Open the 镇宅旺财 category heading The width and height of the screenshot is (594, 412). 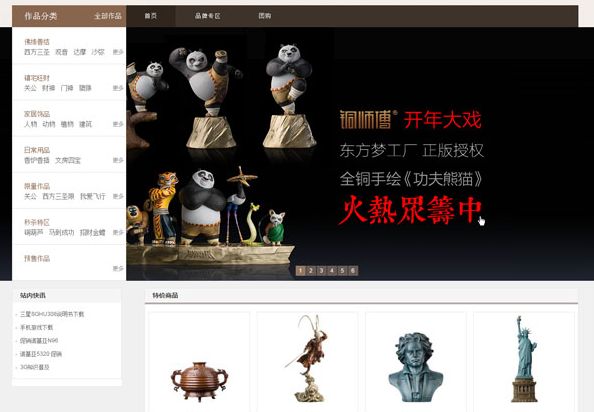point(37,78)
